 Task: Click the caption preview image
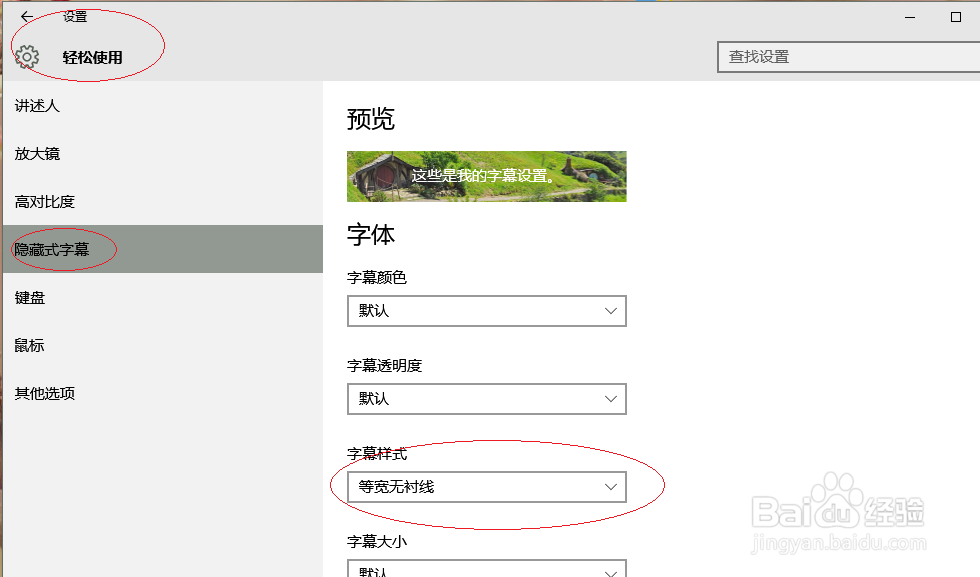click(487, 176)
